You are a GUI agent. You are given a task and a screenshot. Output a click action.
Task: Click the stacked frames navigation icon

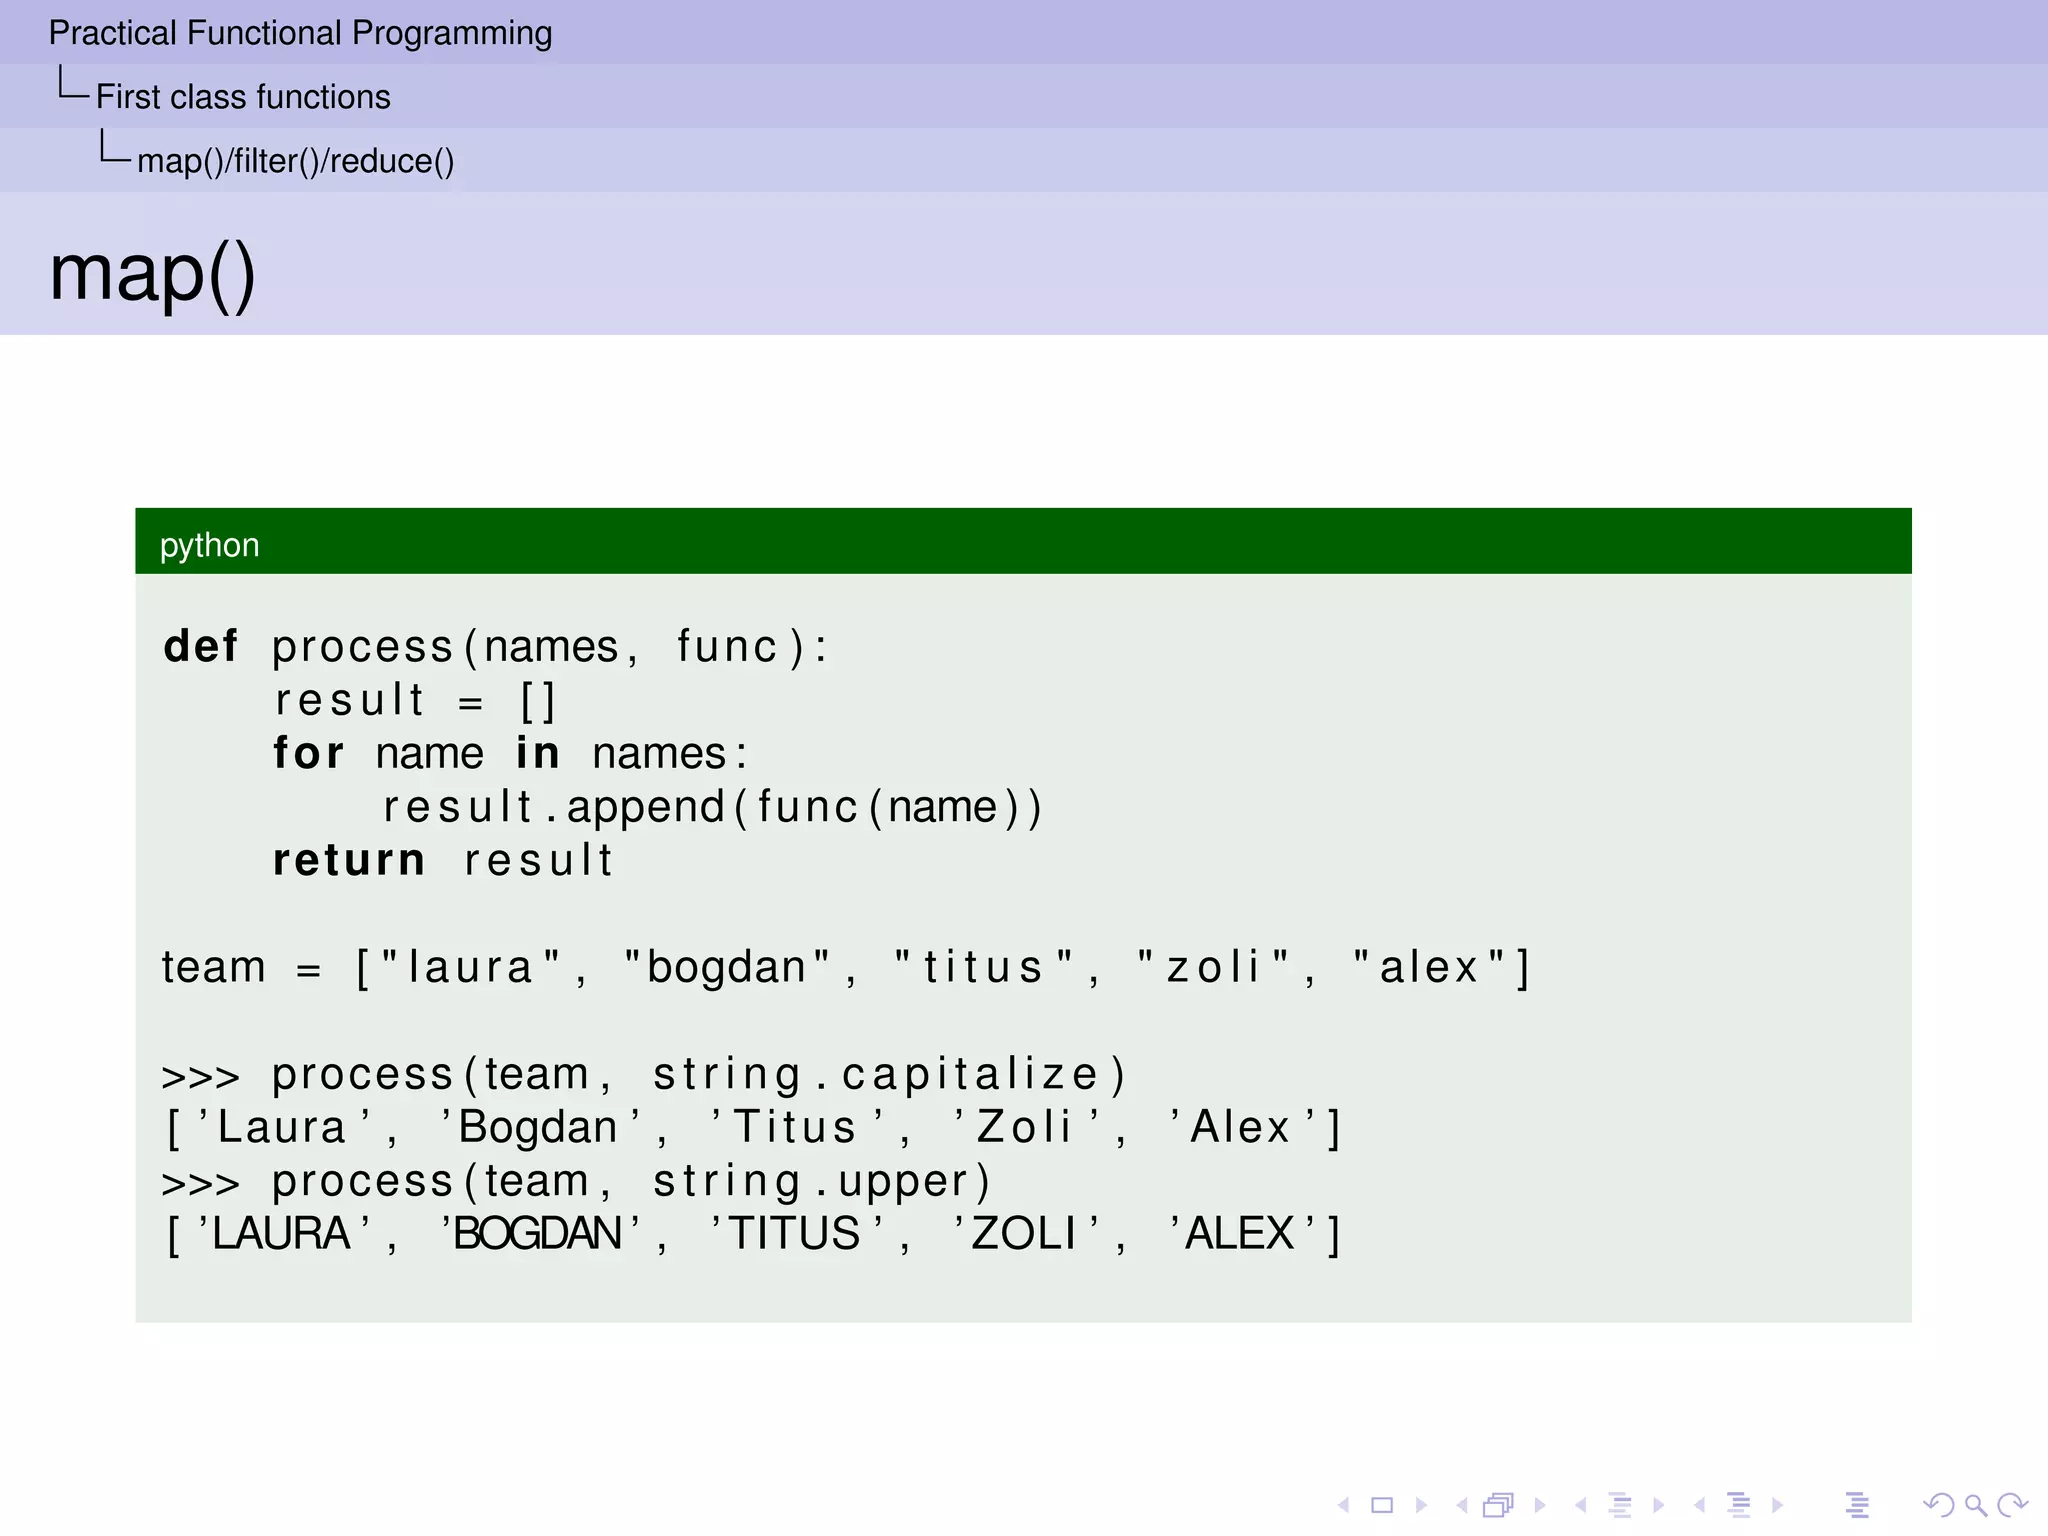click(1499, 1505)
